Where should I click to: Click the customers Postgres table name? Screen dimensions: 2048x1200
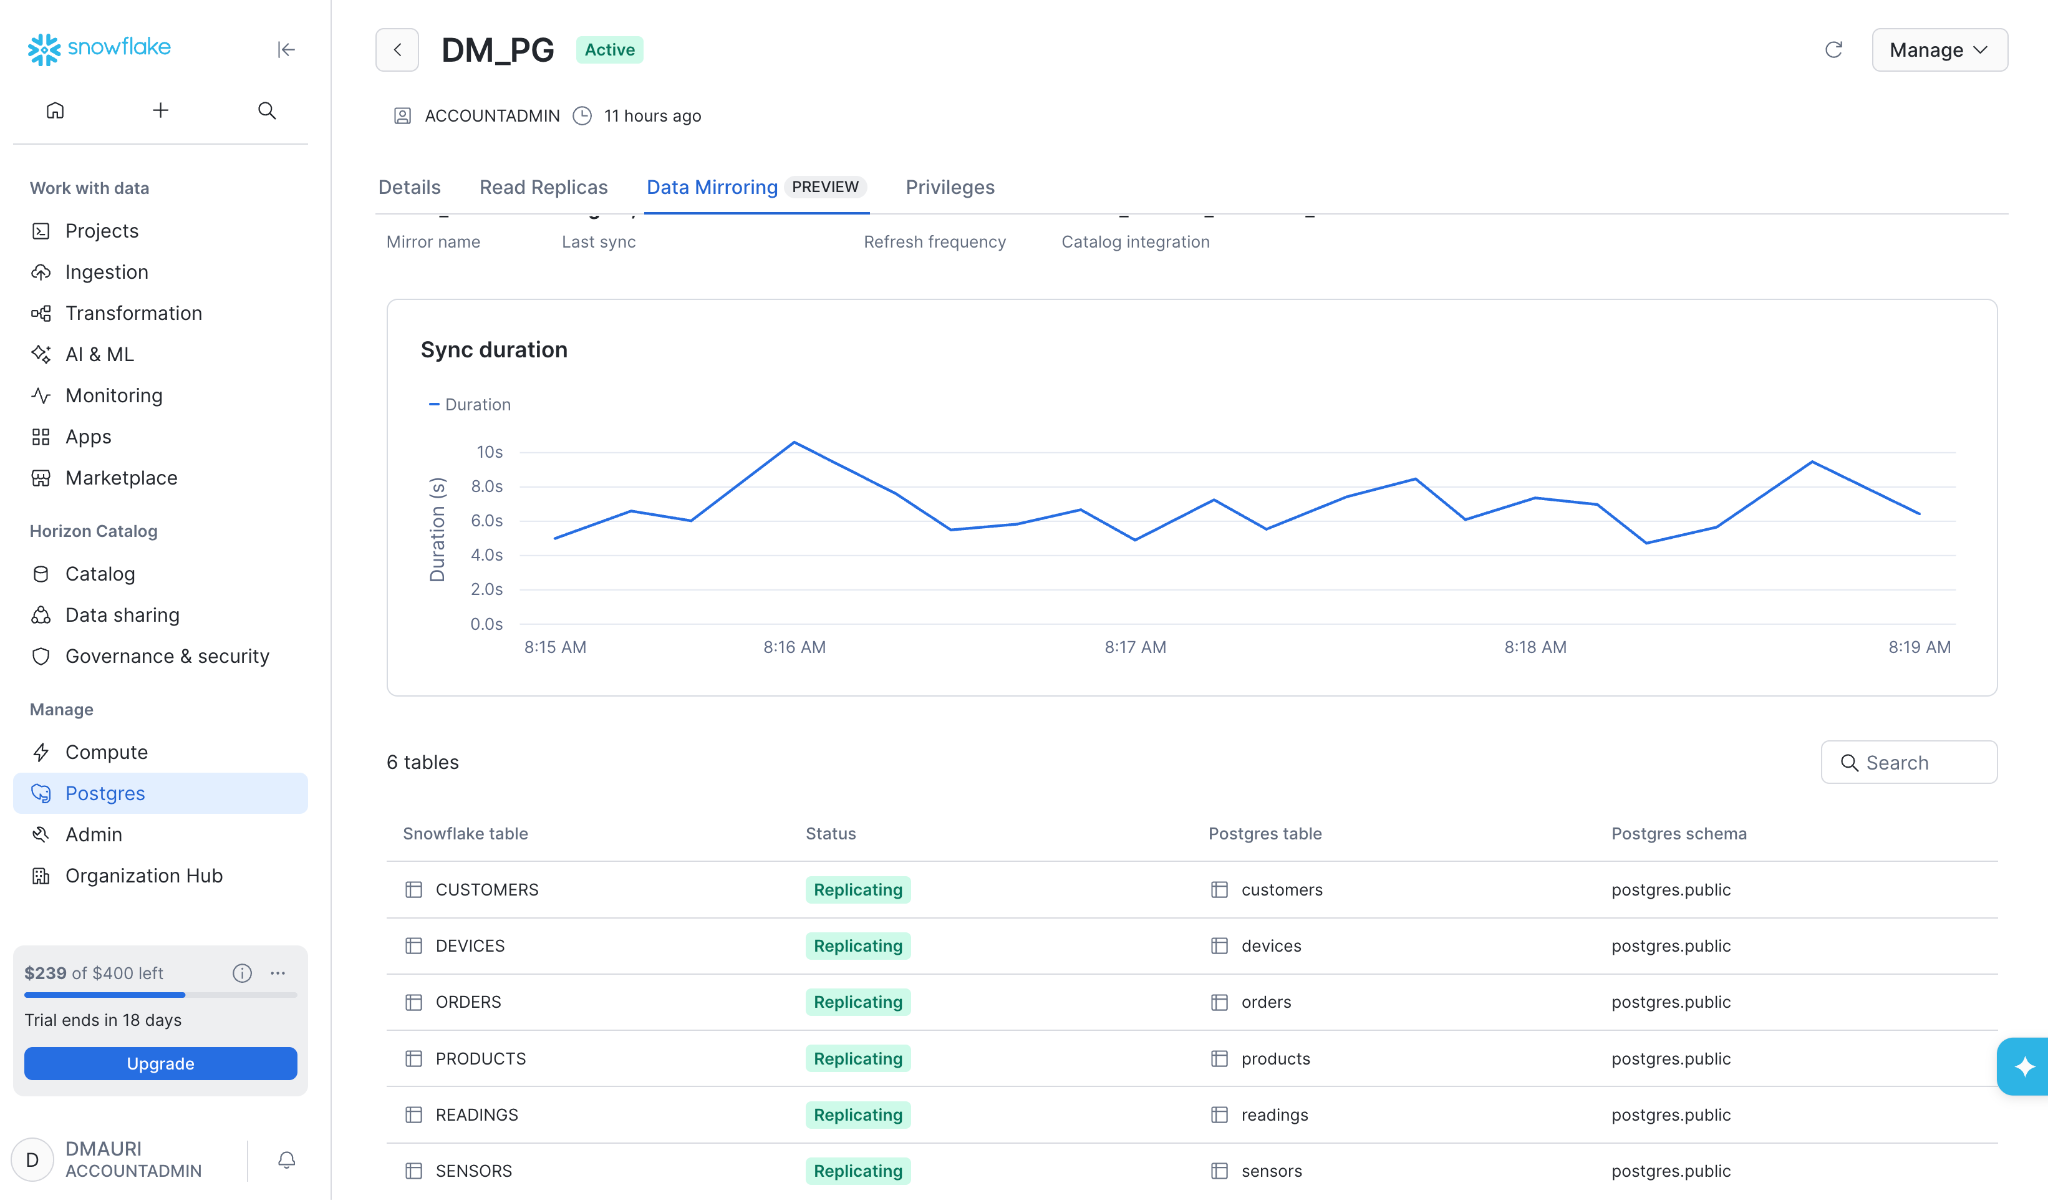(1282, 890)
